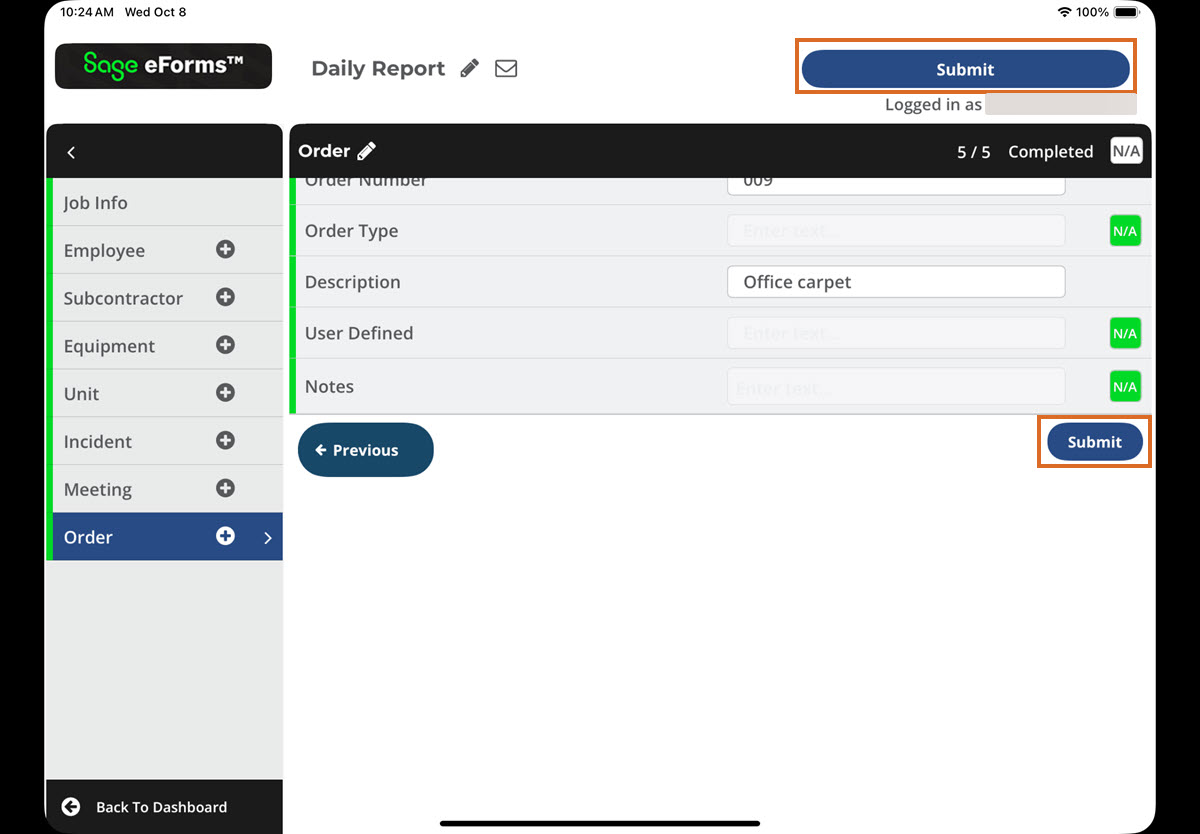The width and height of the screenshot is (1200, 834).
Task: Toggle N/A for User Defined field
Action: pyautogui.click(x=1125, y=333)
